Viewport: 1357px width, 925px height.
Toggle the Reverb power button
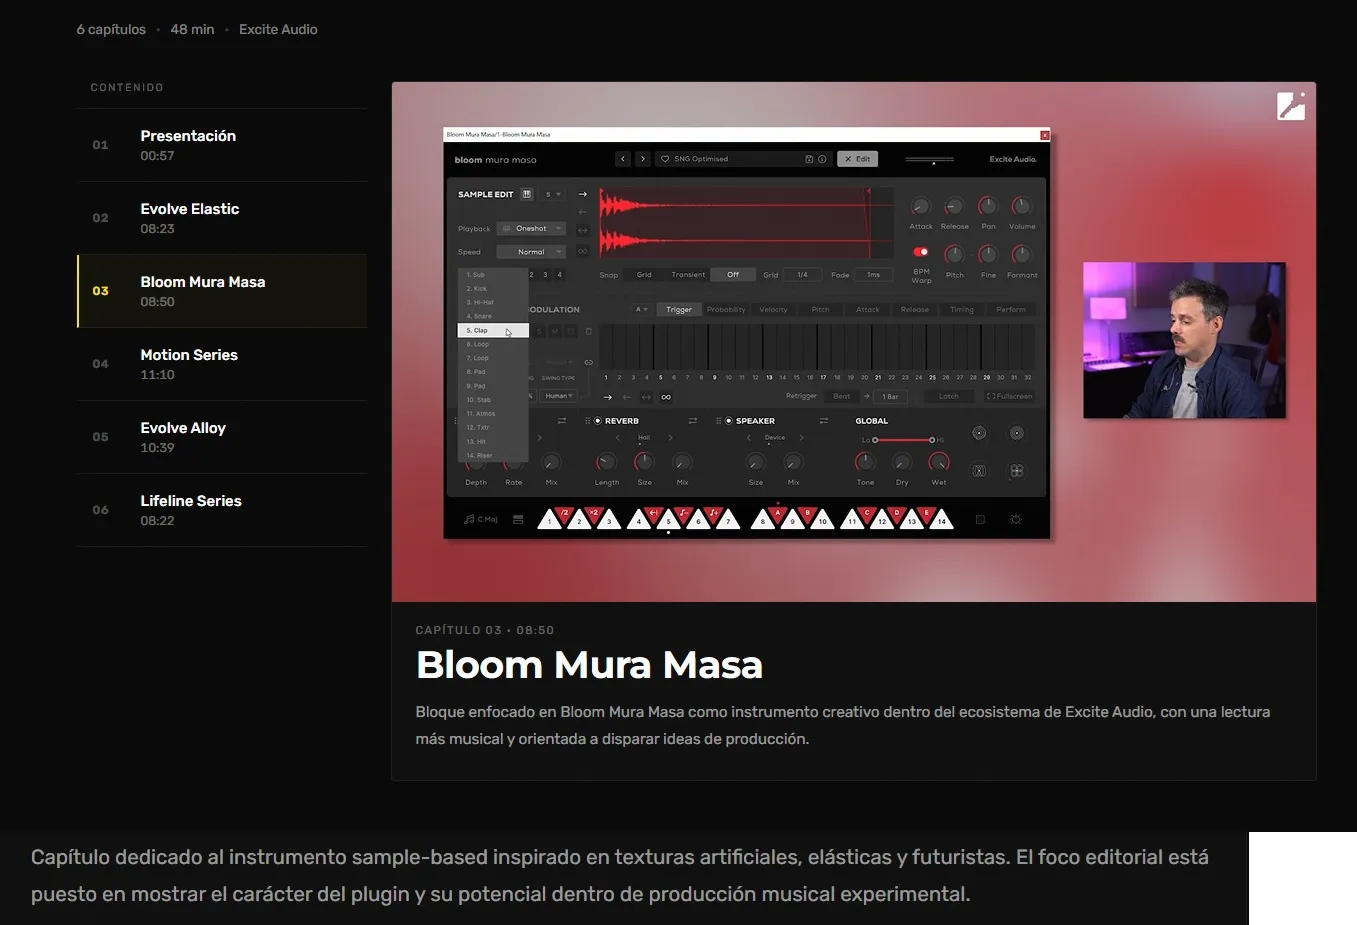coord(598,421)
